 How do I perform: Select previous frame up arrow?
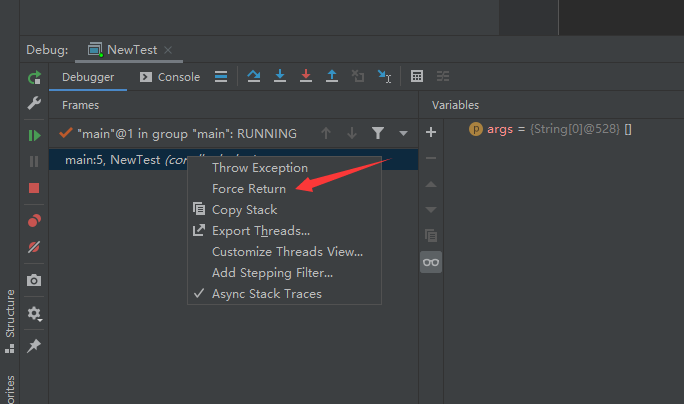click(326, 133)
